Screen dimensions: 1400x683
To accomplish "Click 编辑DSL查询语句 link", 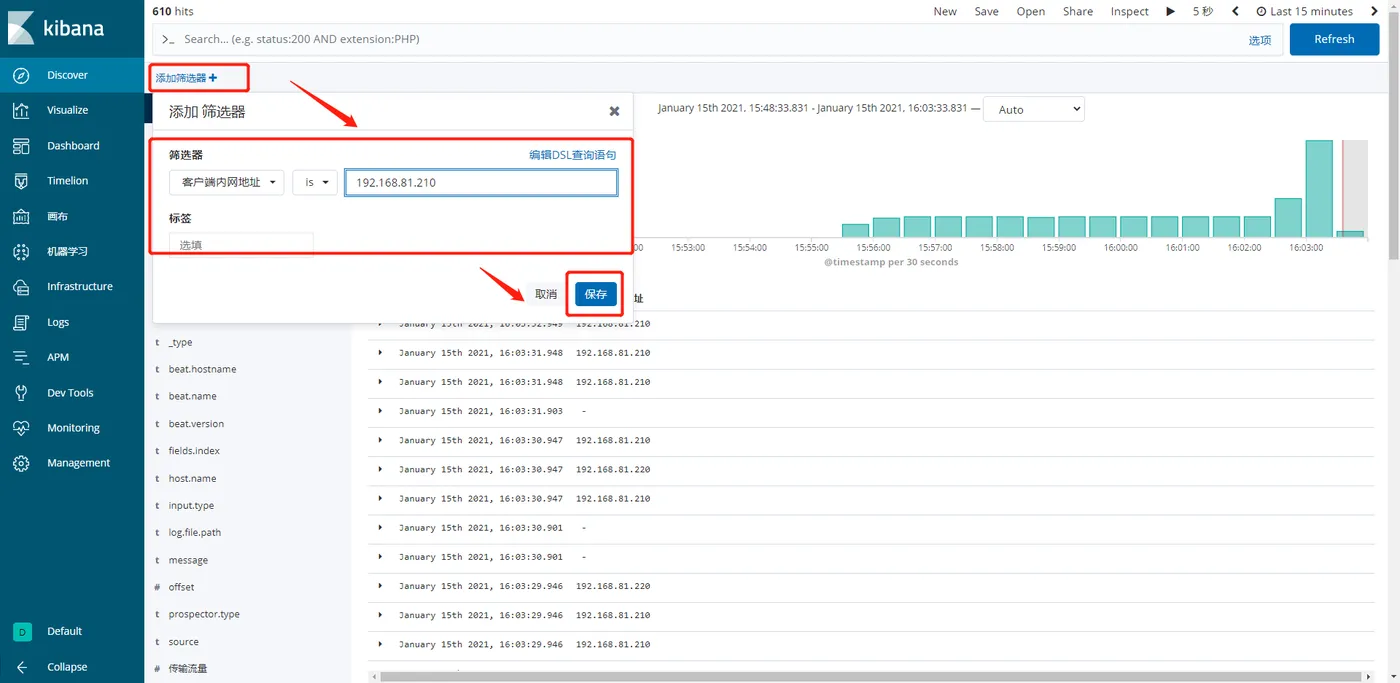I will (573, 155).
